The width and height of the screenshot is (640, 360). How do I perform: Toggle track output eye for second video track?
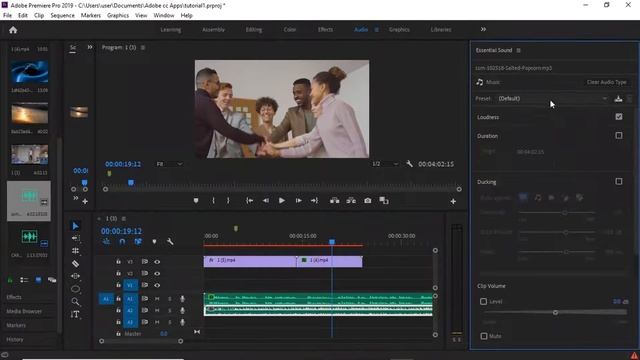tap(157, 273)
